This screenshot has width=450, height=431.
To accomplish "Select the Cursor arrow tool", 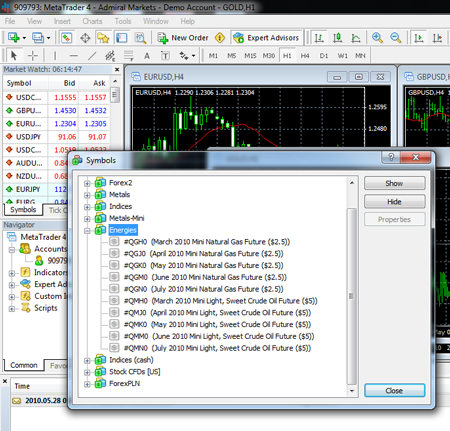I will pyautogui.click(x=14, y=55).
